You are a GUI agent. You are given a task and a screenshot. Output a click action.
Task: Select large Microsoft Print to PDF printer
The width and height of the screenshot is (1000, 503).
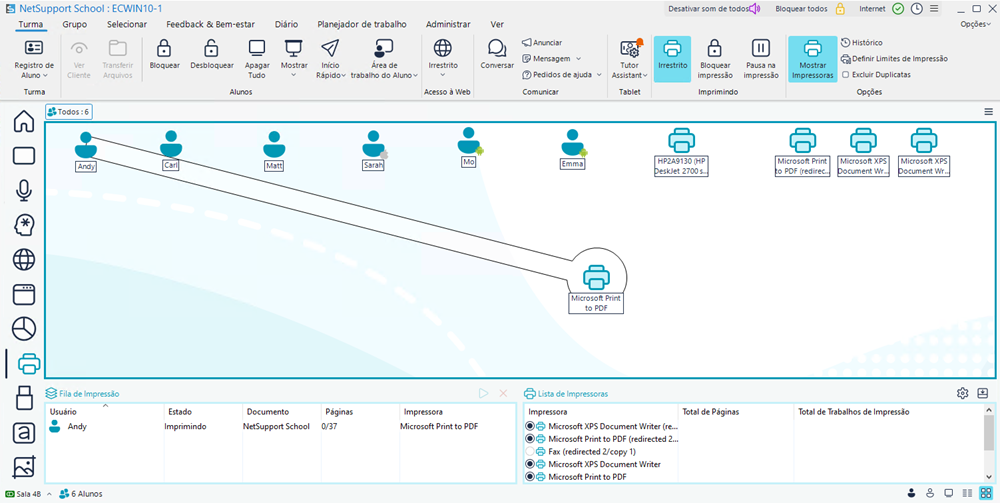[x=596, y=276]
